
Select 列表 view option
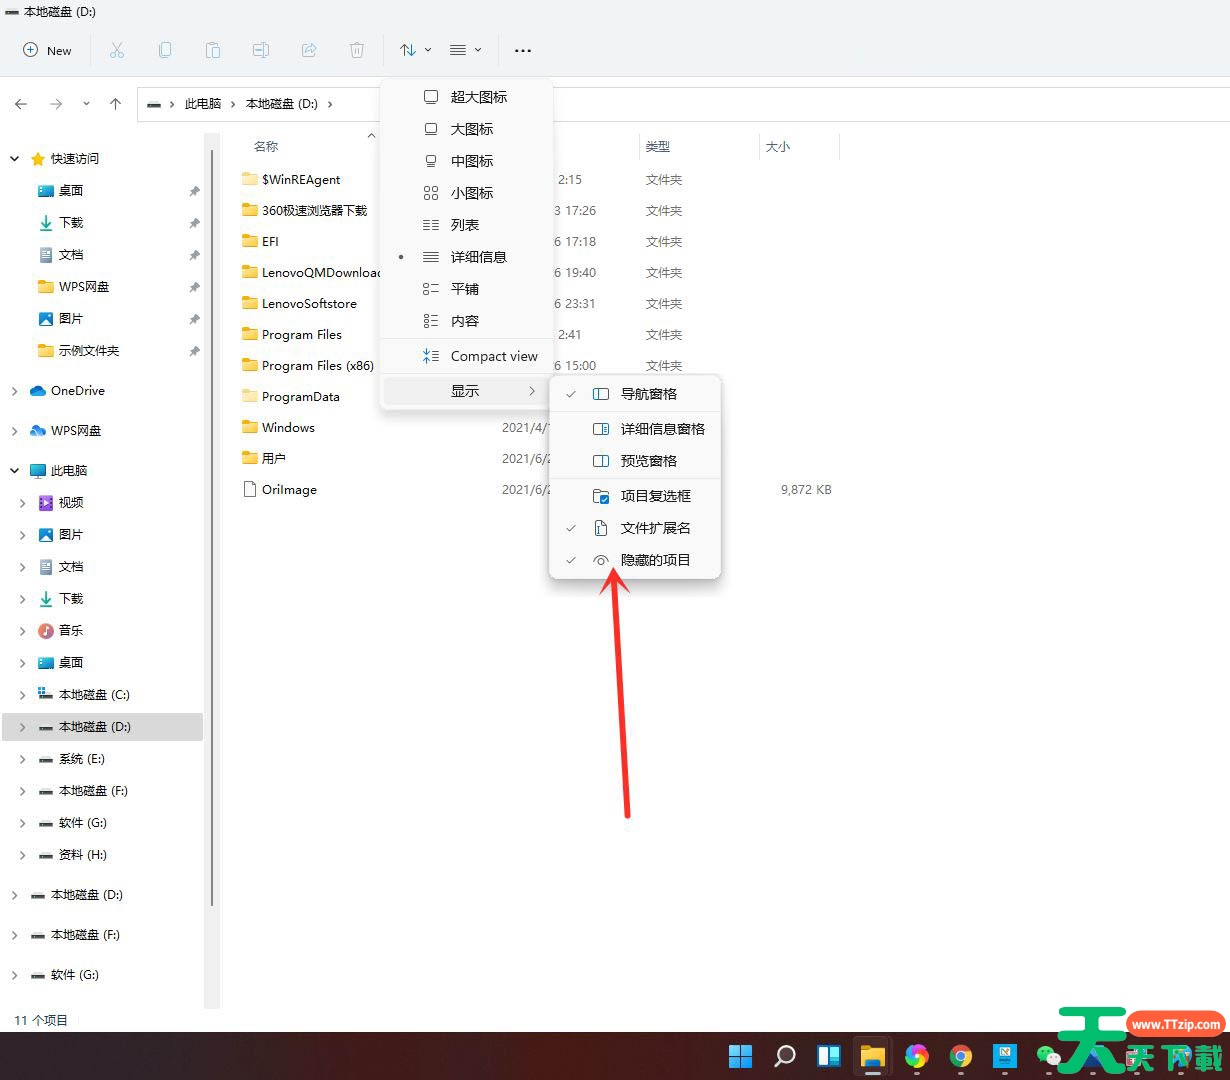[466, 225]
